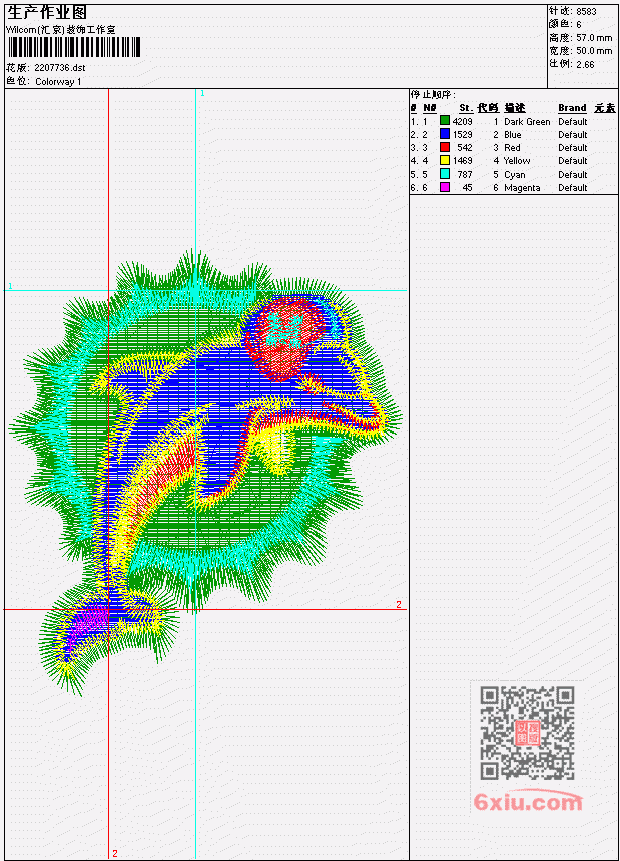Click the 'N#' column header
The height and width of the screenshot is (861, 620).
(429, 108)
